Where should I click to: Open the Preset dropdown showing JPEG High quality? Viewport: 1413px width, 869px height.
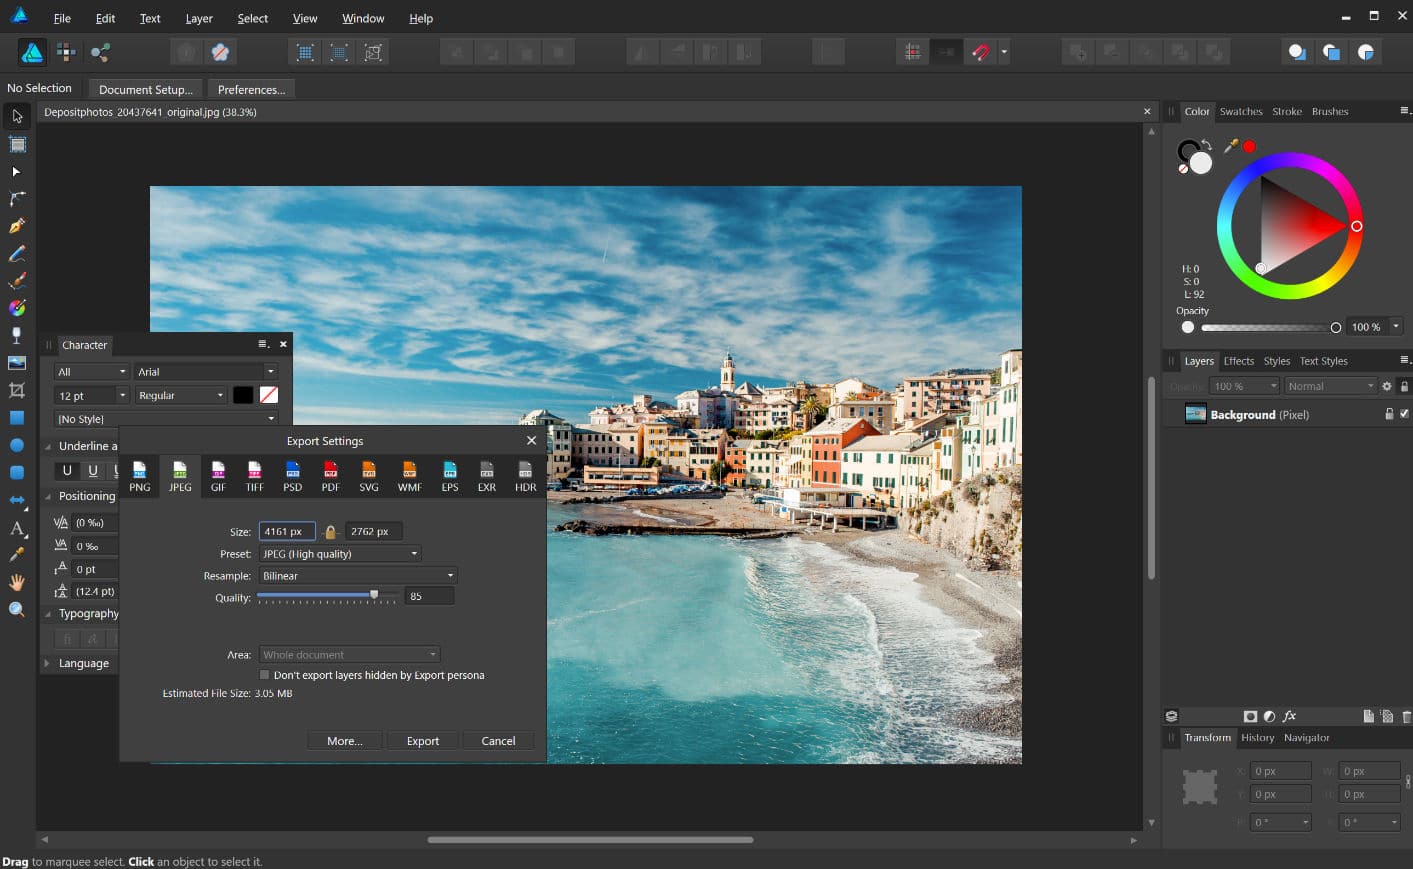pos(340,553)
